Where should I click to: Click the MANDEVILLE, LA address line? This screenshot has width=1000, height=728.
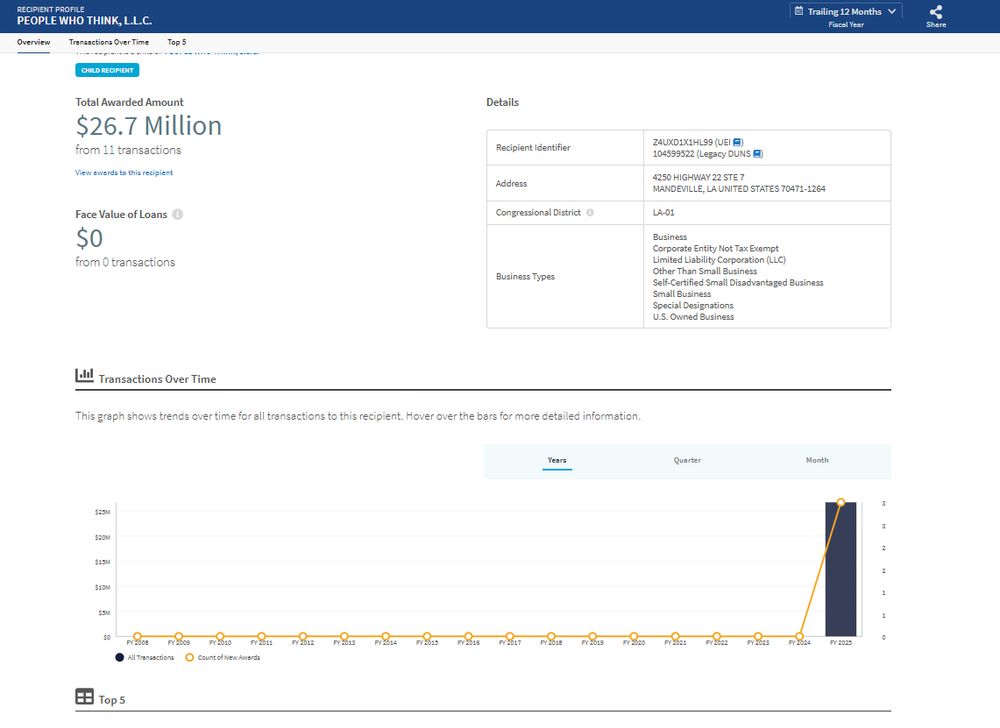tap(739, 189)
